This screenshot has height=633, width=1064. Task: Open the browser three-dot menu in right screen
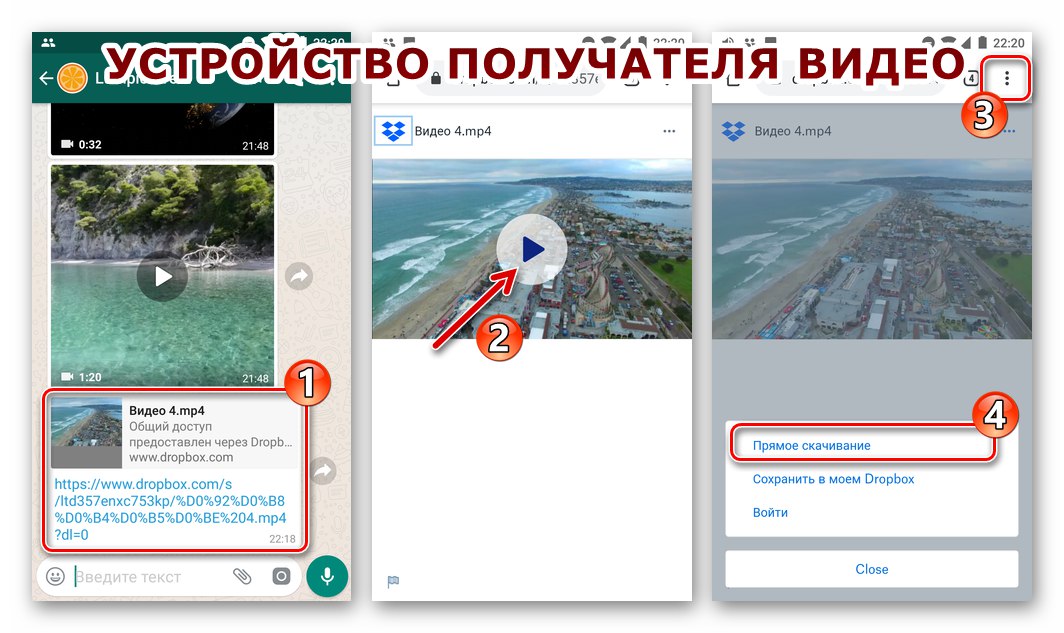[1007, 79]
